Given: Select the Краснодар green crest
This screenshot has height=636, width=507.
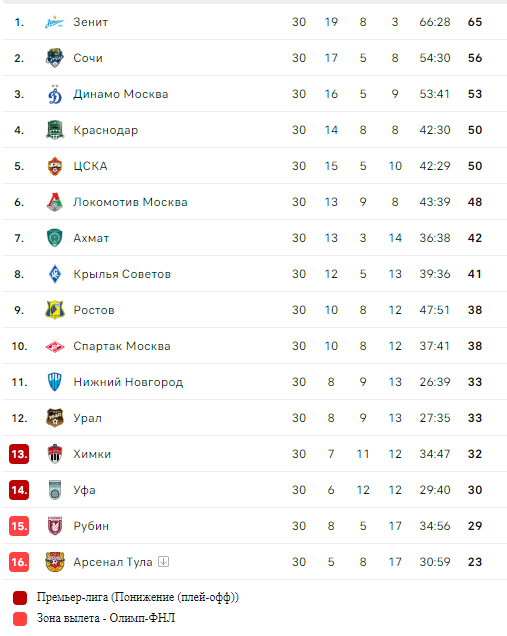Looking at the screenshot, I should [54, 130].
